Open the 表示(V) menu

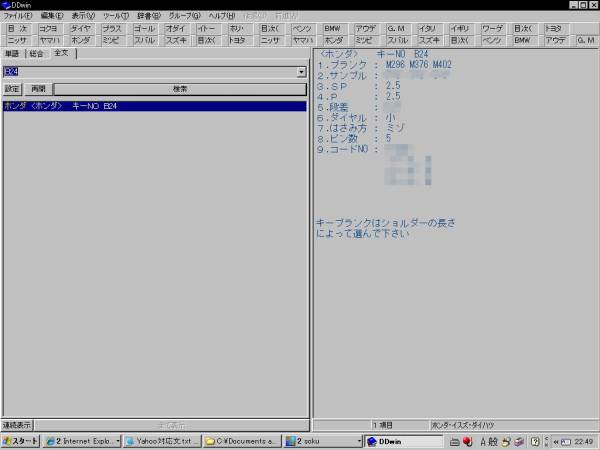coord(83,16)
